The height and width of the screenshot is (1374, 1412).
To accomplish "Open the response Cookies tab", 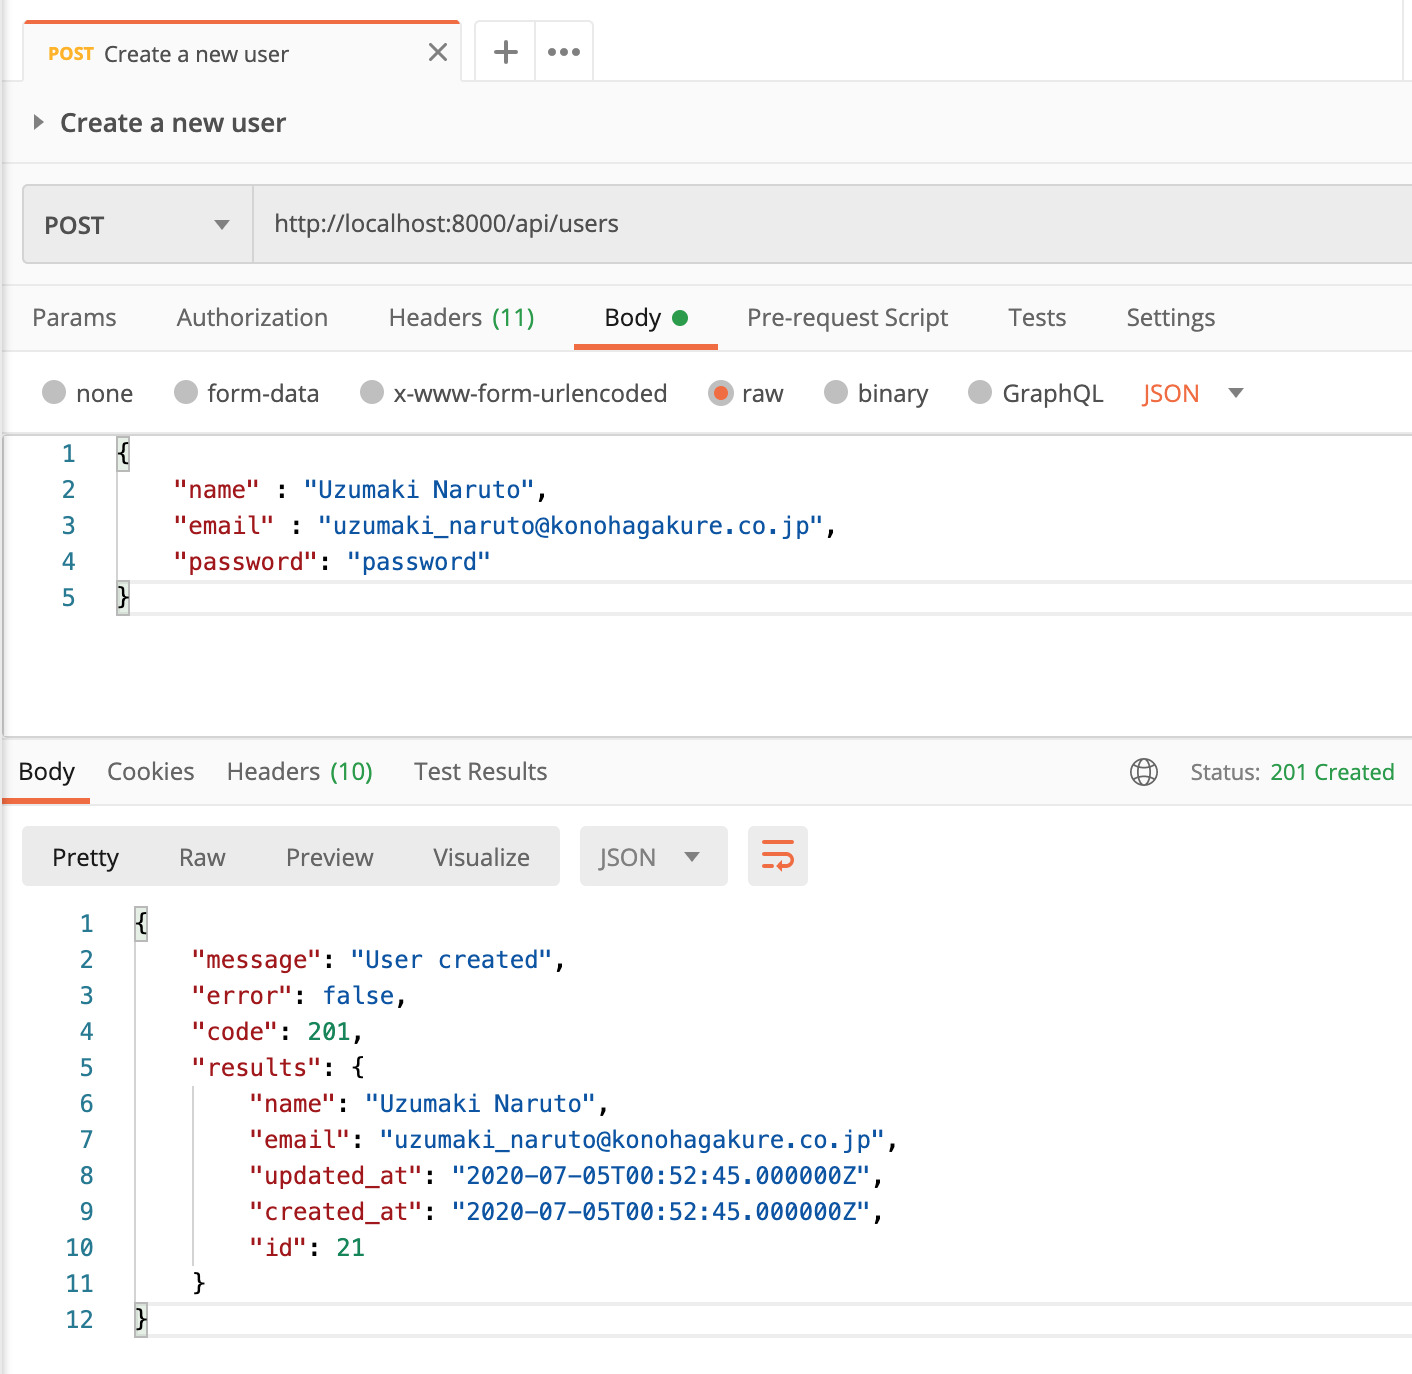I will tap(150, 772).
